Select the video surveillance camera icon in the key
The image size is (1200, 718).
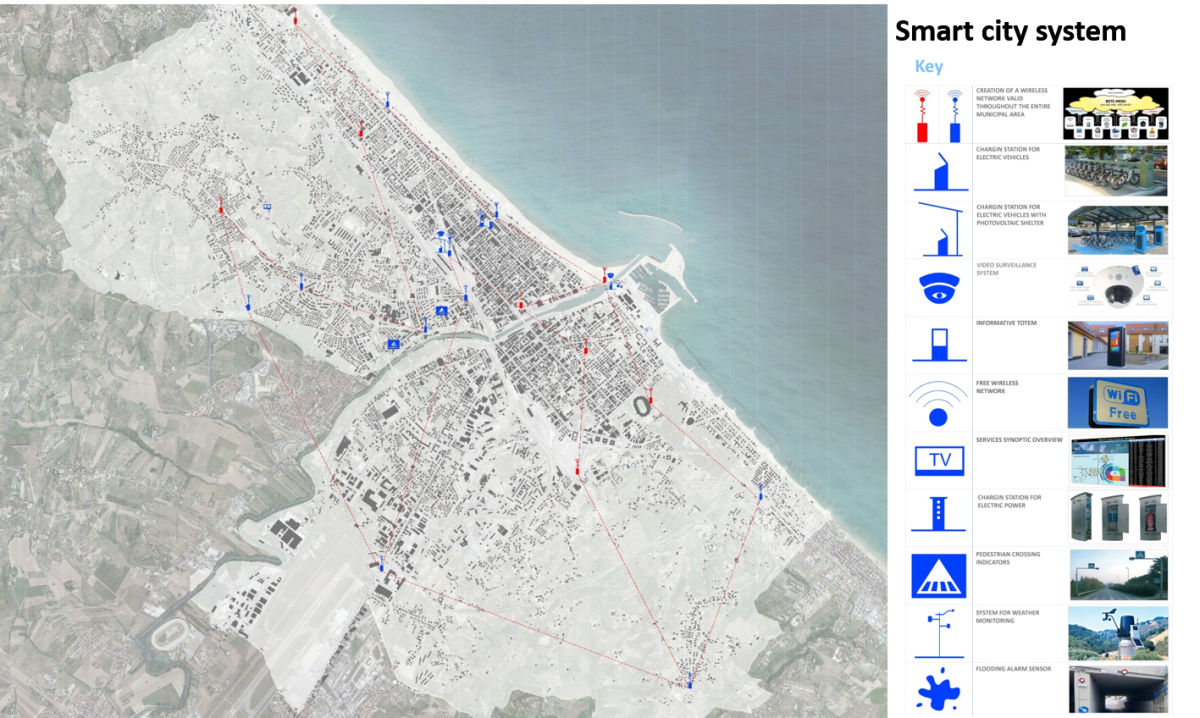938,288
